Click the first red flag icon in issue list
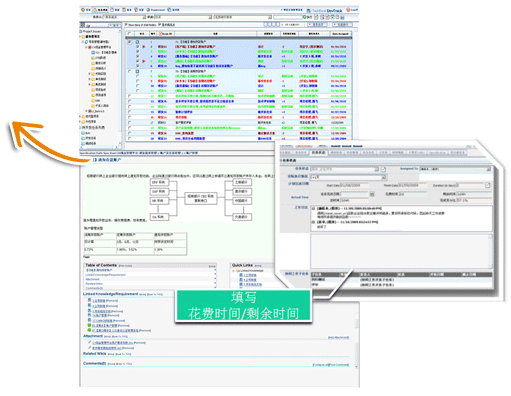The height and width of the screenshot is (396, 511). click(144, 47)
